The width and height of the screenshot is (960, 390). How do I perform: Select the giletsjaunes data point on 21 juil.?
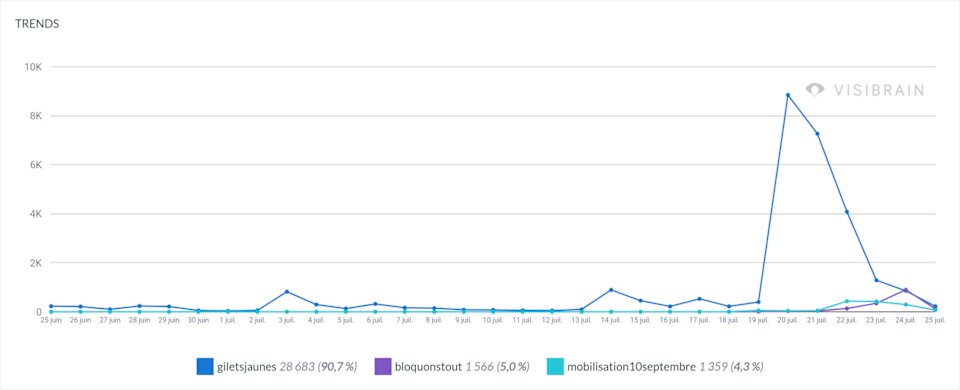(817, 133)
